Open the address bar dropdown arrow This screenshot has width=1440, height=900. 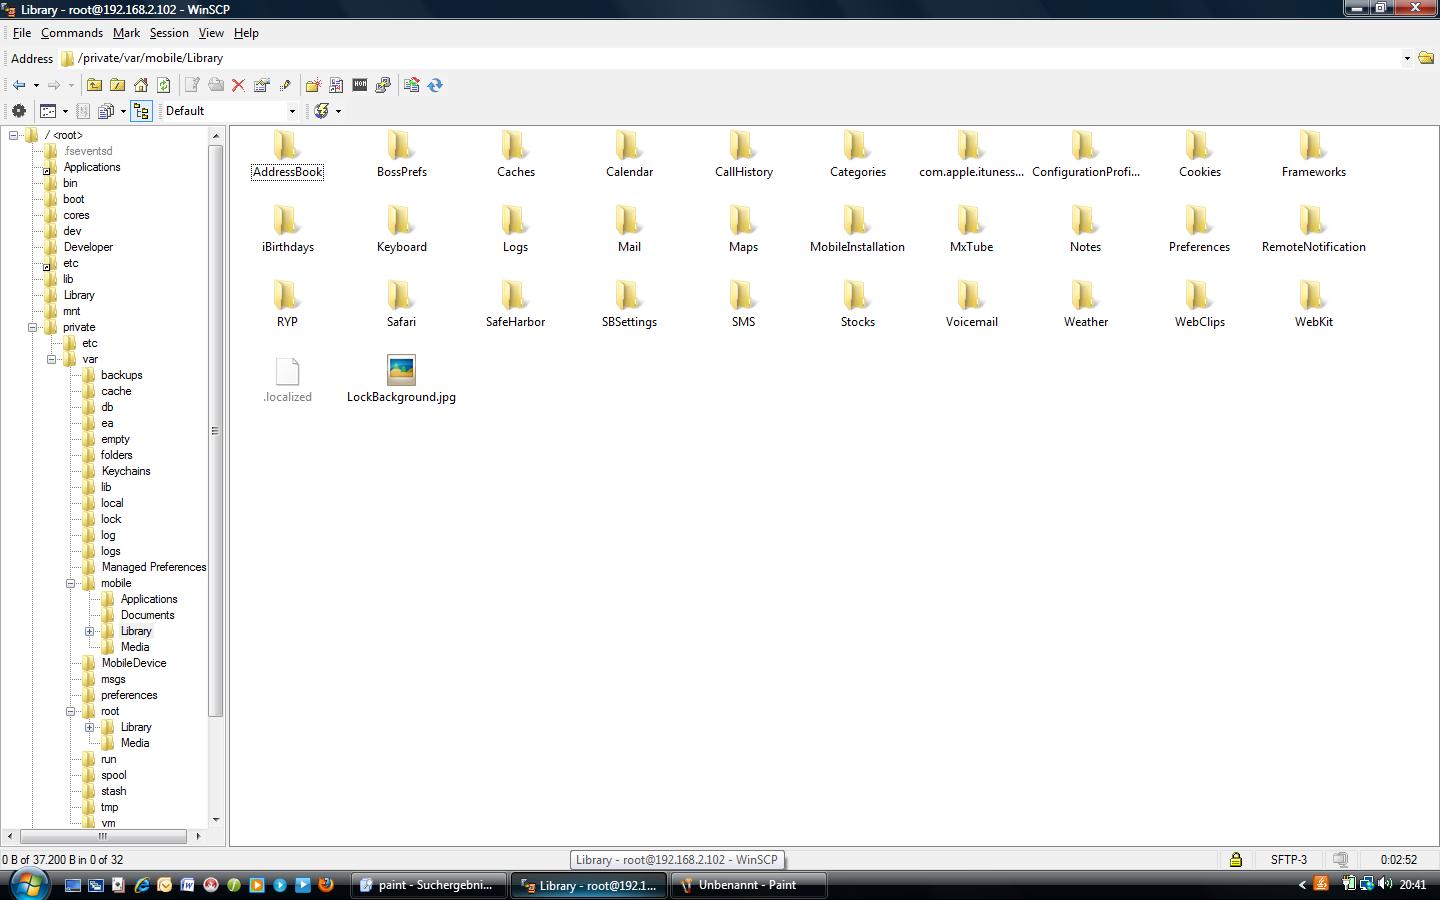click(x=1407, y=58)
